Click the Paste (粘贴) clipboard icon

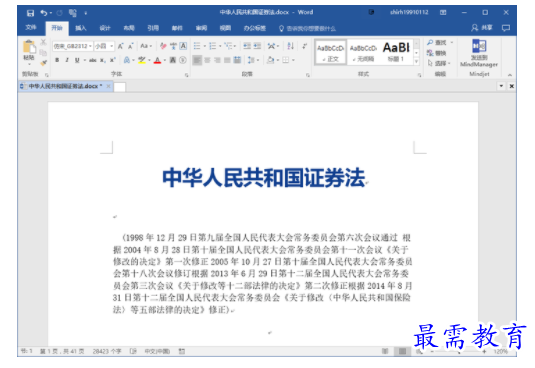(29, 47)
